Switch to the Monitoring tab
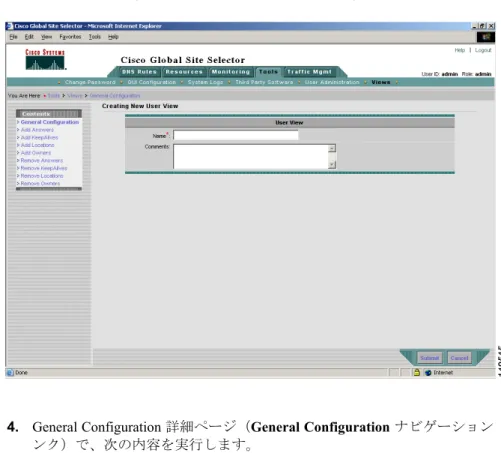The width and height of the screenshot is (501, 453). click(231, 72)
